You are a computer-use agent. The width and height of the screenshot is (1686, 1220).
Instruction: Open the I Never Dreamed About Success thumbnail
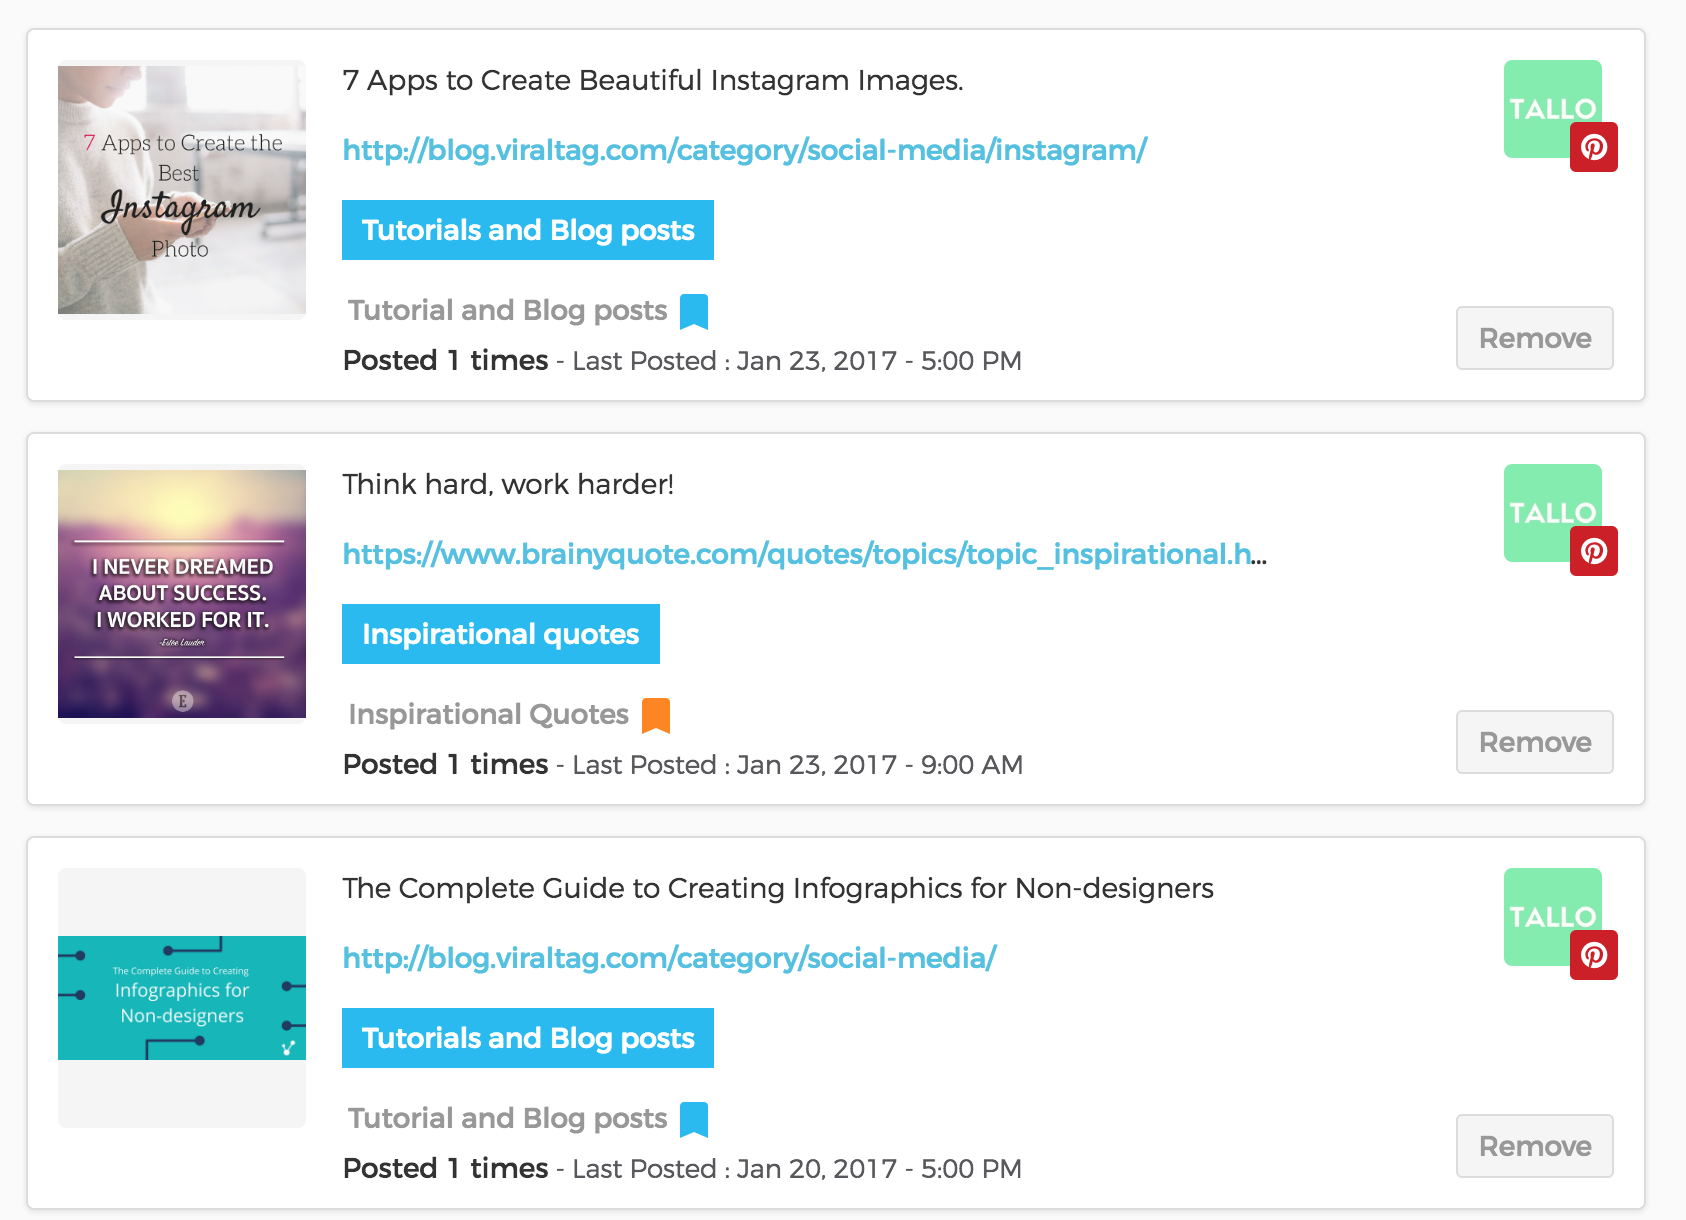182,594
